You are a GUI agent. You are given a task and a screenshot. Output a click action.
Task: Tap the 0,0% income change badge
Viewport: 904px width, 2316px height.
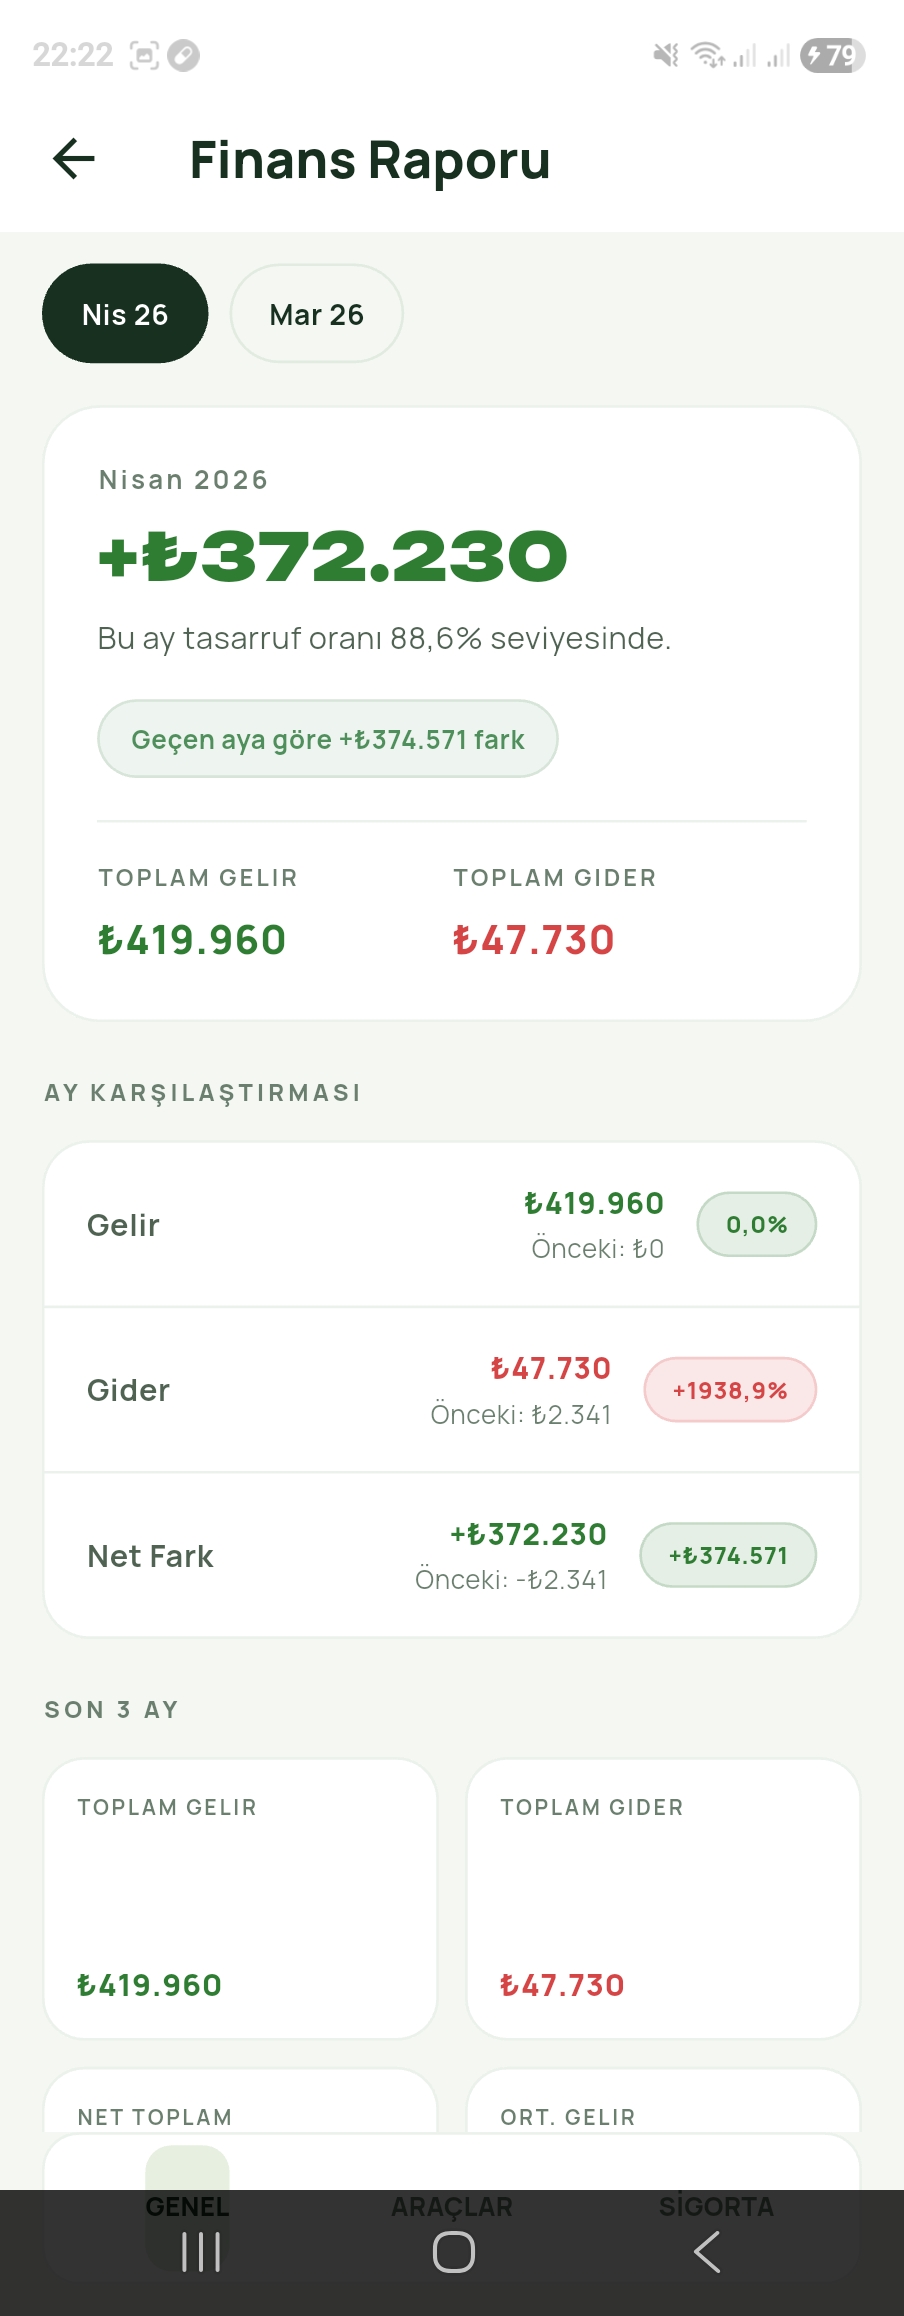point(756,1224)
